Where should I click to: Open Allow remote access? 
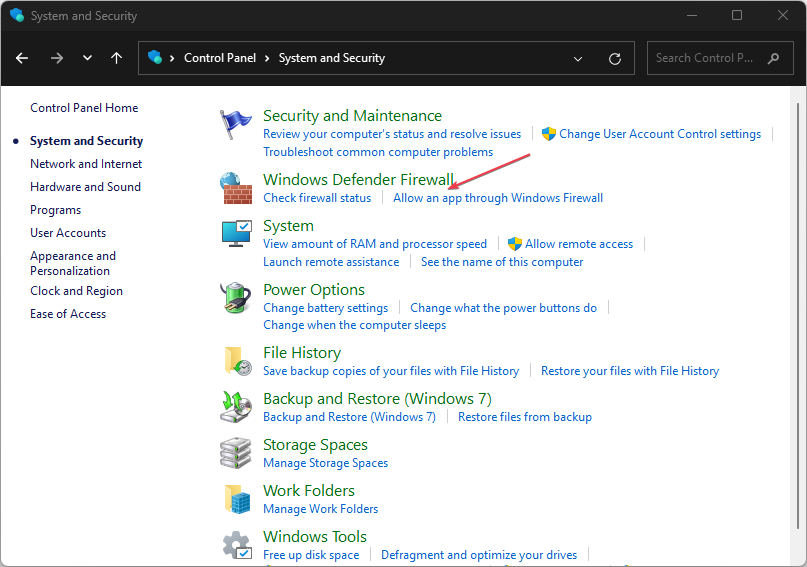tap(579, 244)
